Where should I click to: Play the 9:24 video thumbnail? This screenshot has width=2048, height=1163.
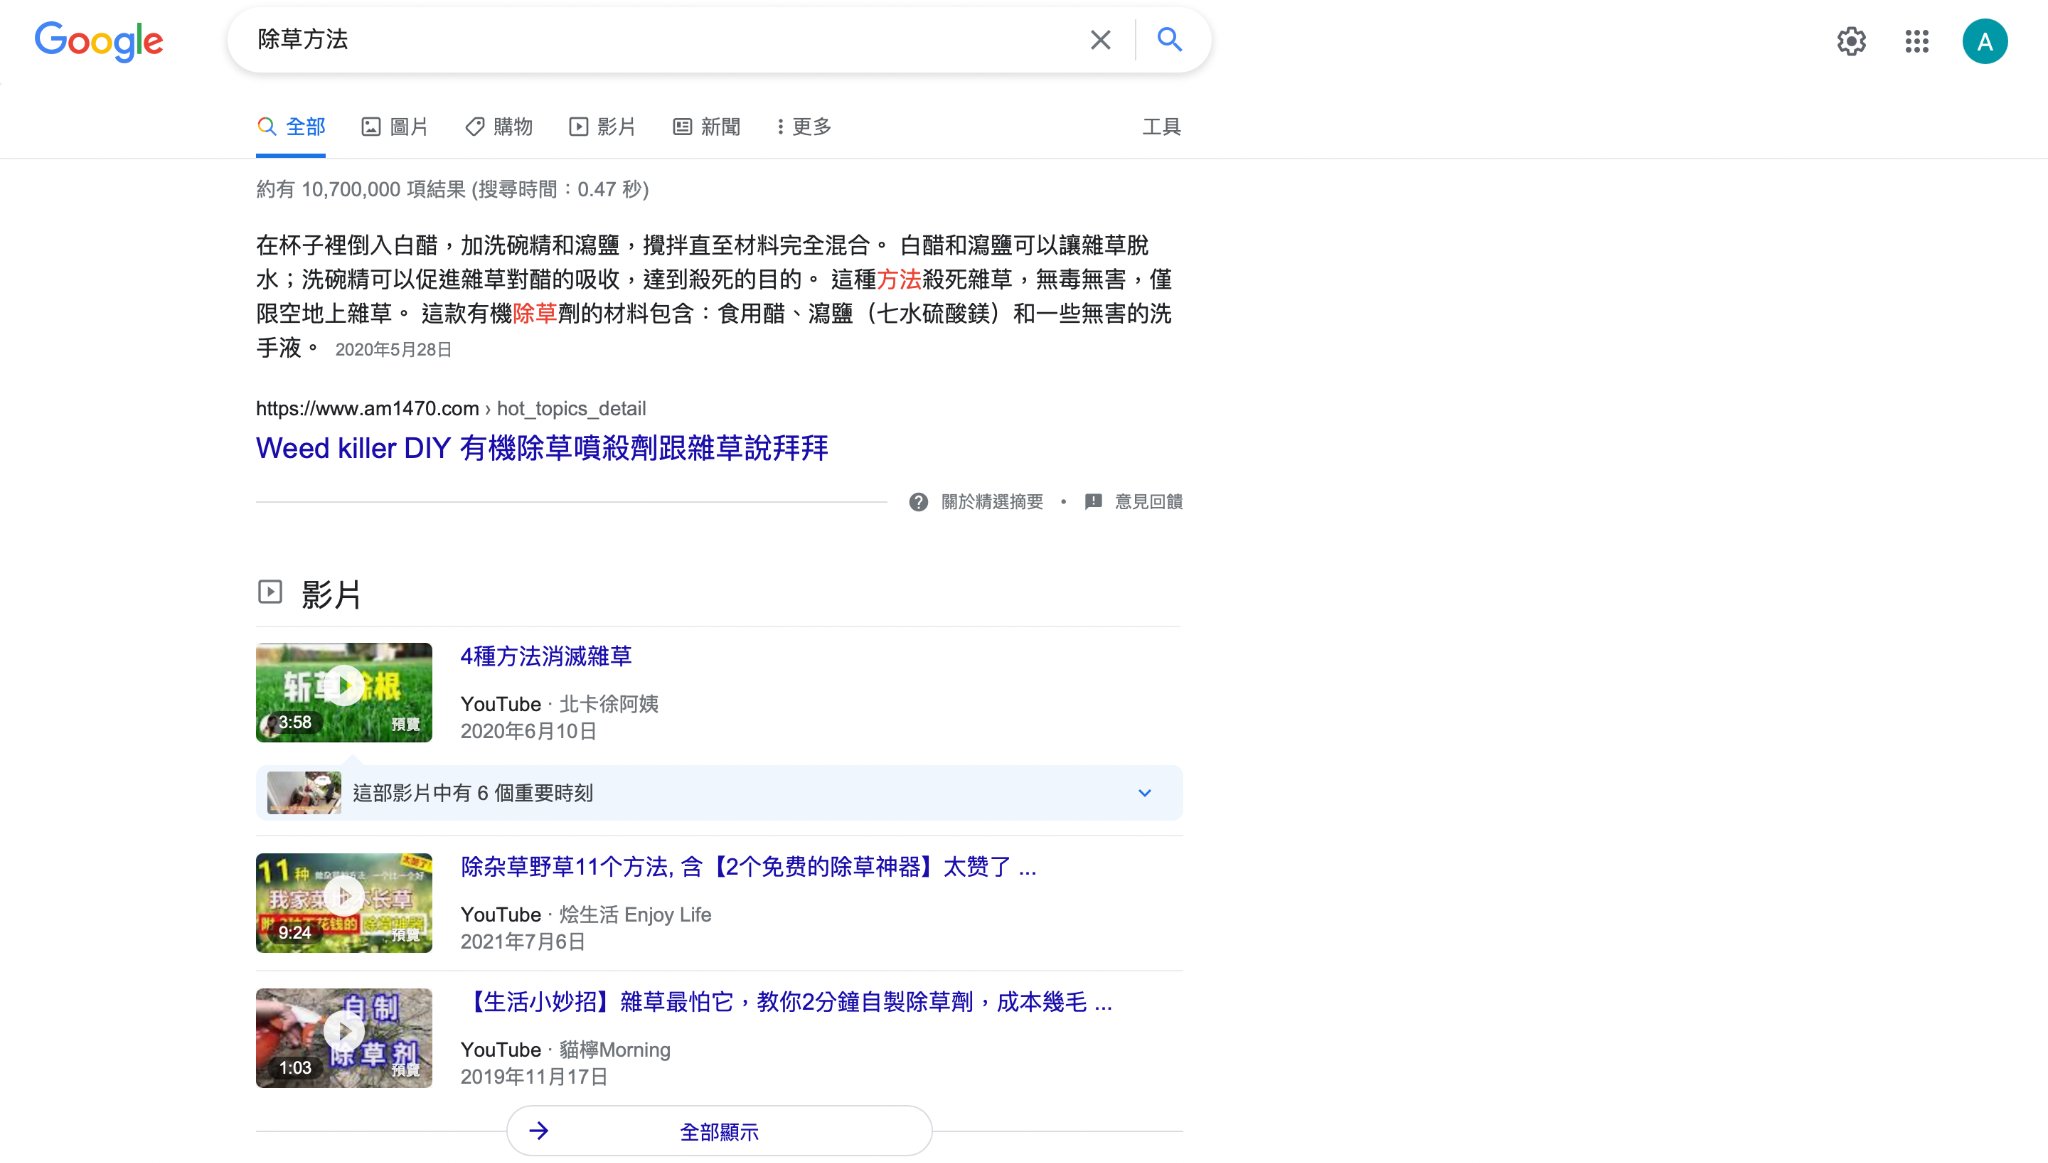click(344, 902)
